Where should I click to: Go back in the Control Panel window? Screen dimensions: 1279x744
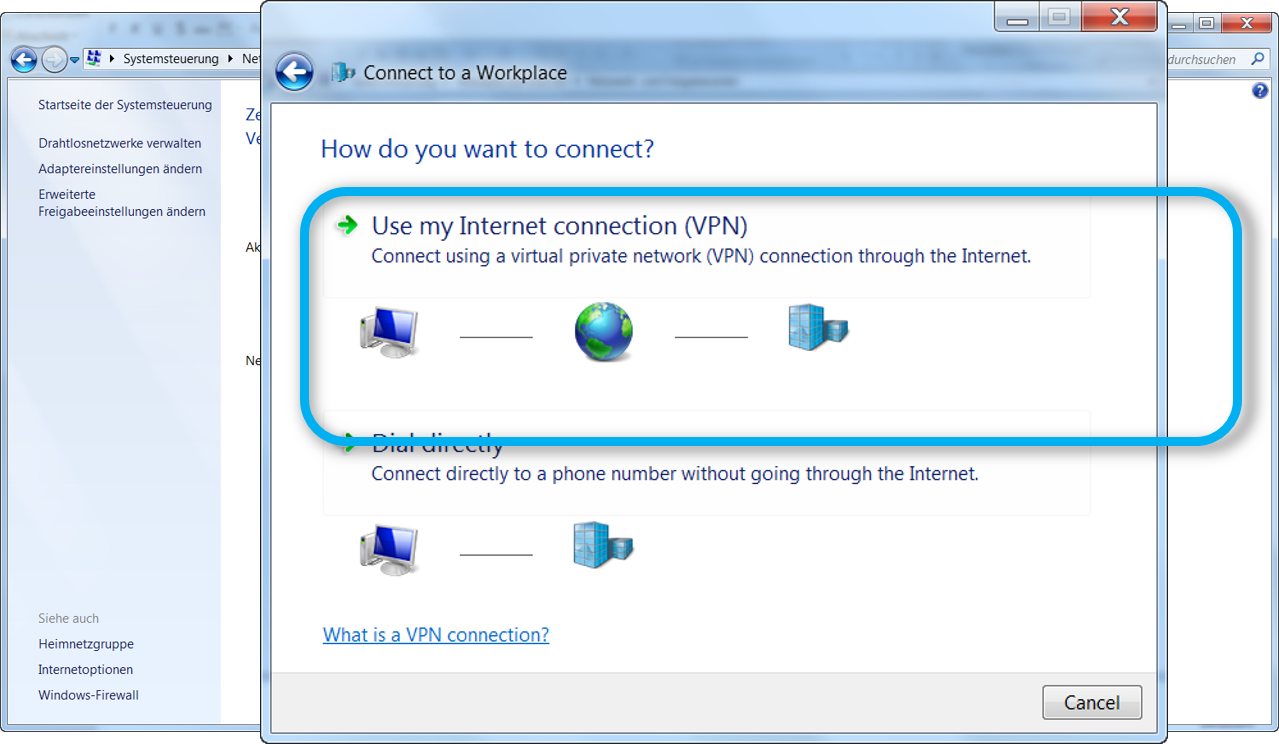[24, 60]
